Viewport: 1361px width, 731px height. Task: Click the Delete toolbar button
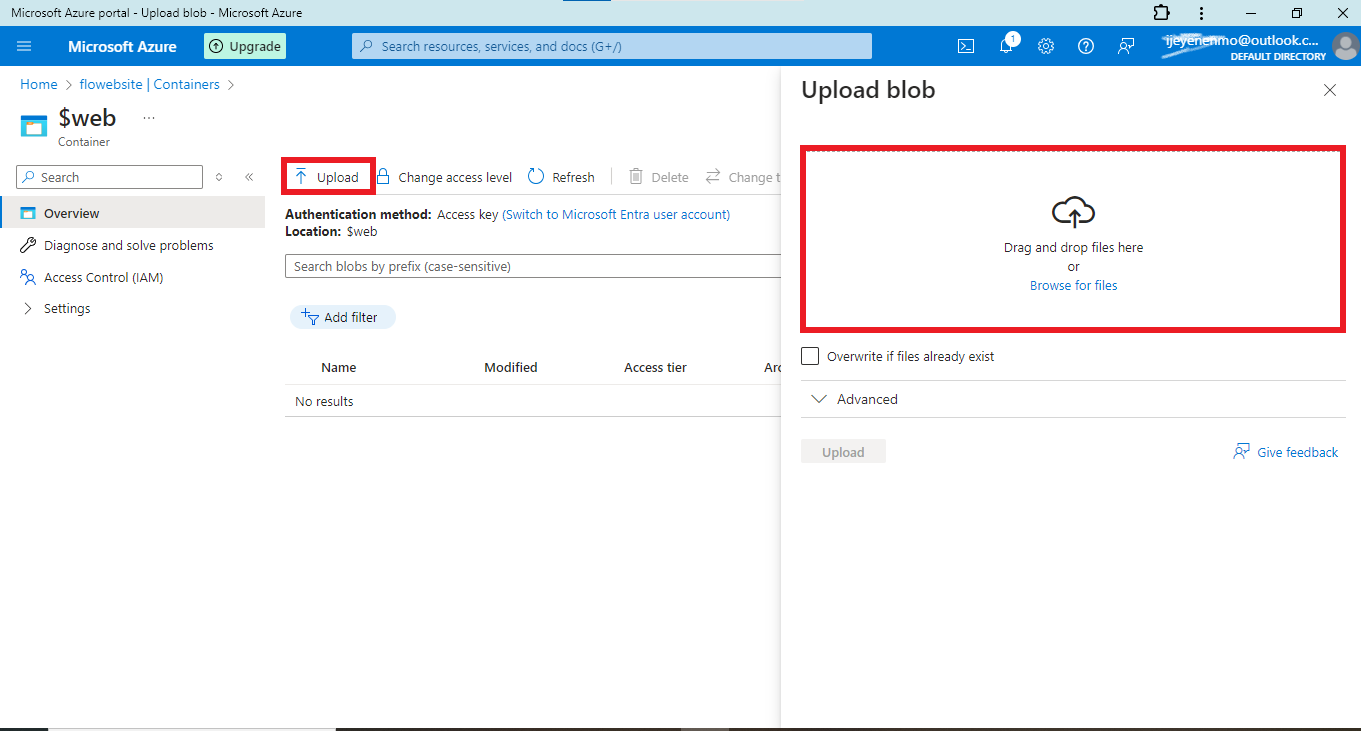pyautogui.click(x=659, y=177)
